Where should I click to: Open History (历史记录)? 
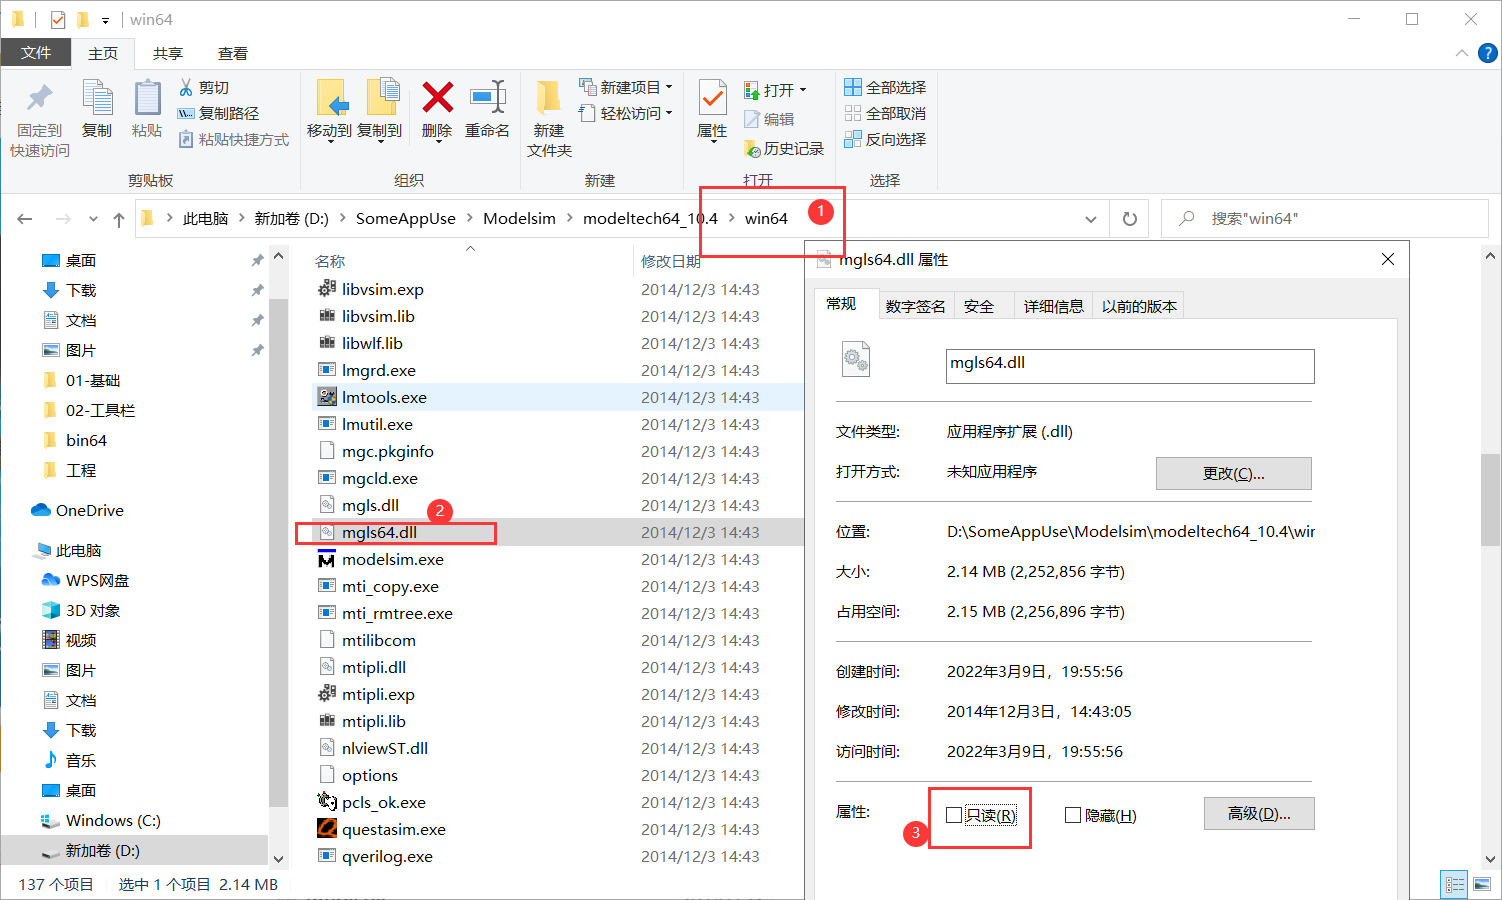coord(784,148)
